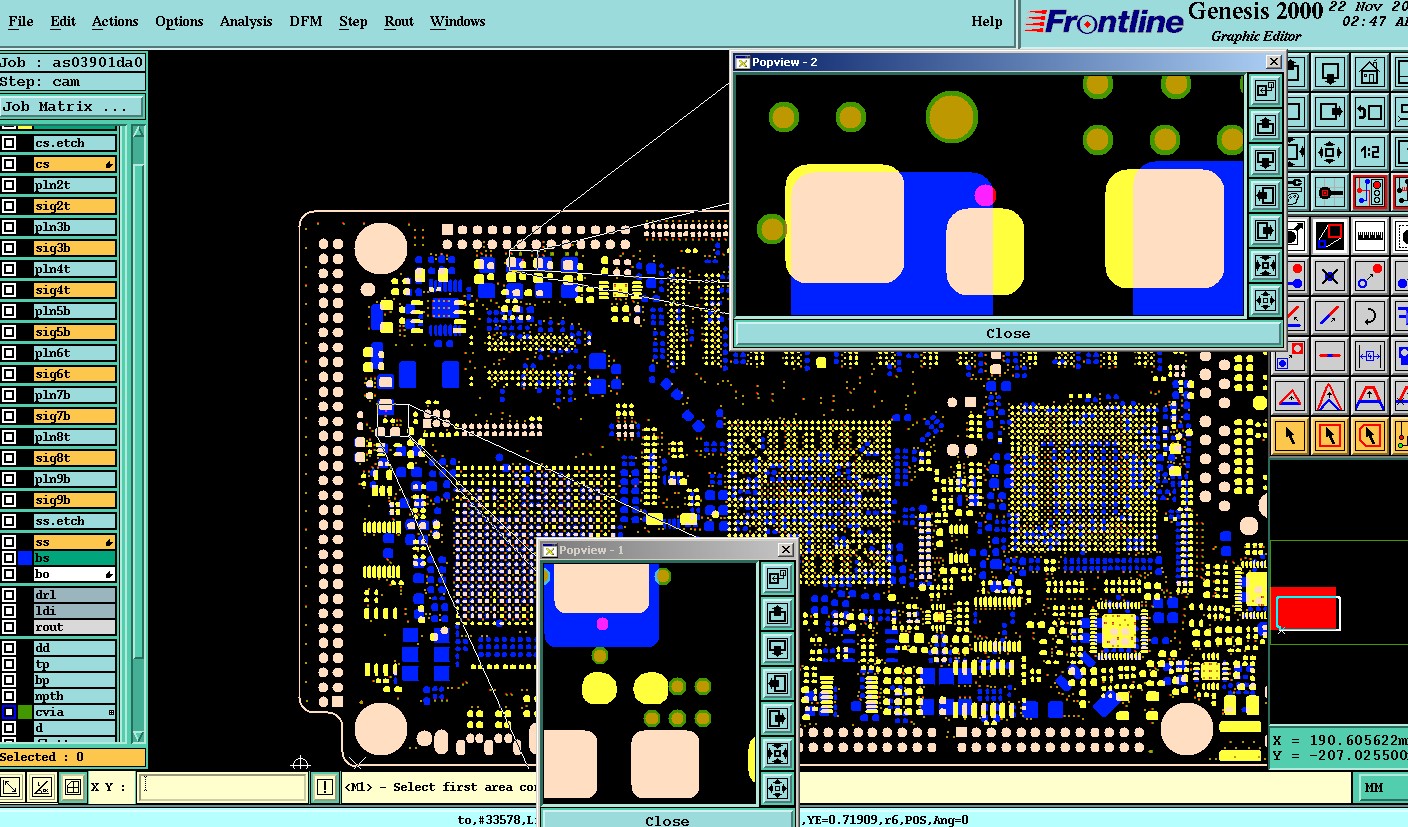This screenshot has height=827, width=1408.
Task: Expand the cvia layer marker at row end
Action: pyautogui.click(x=111, y=712)
